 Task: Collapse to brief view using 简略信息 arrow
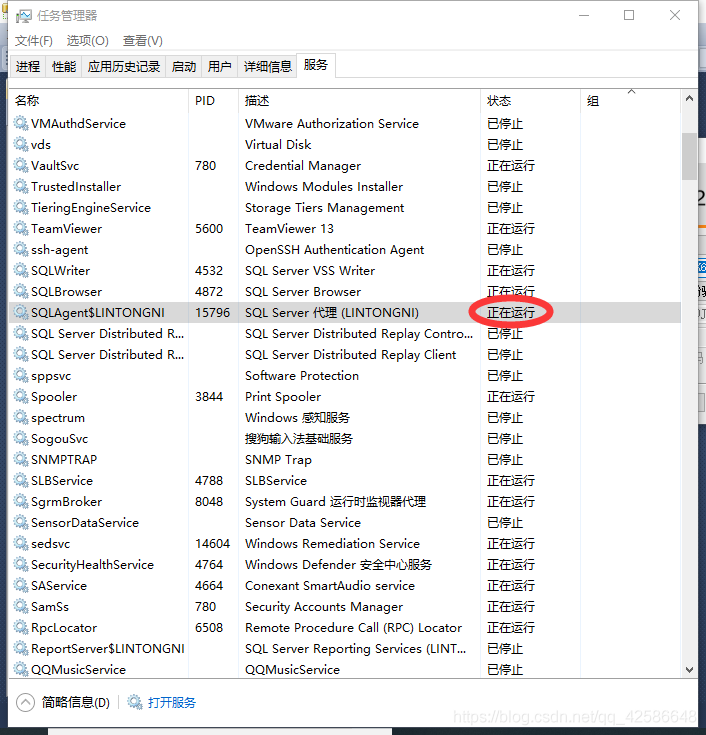(x=26, y=703)
